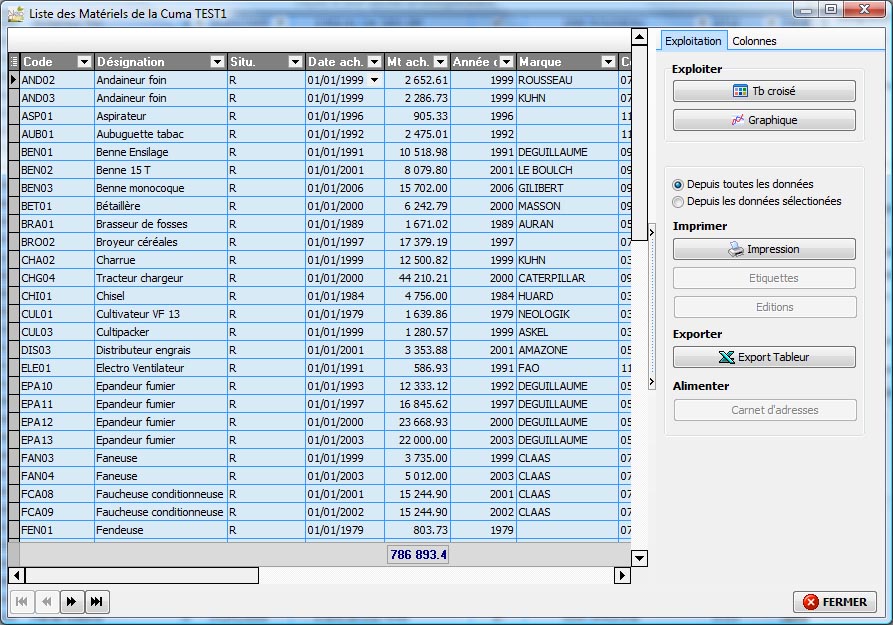This screenshot has width=893, height=625.
Task: Switch to the Colonnes tab
Action: [x=754, y=41]
